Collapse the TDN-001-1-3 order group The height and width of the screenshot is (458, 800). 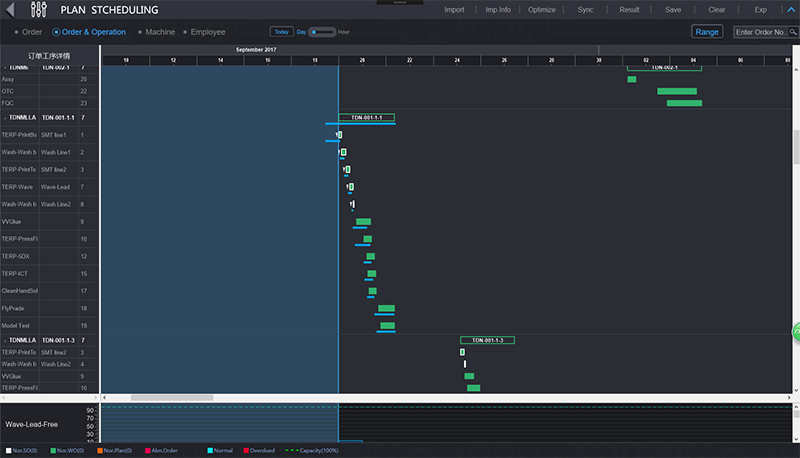coord(5,341)
